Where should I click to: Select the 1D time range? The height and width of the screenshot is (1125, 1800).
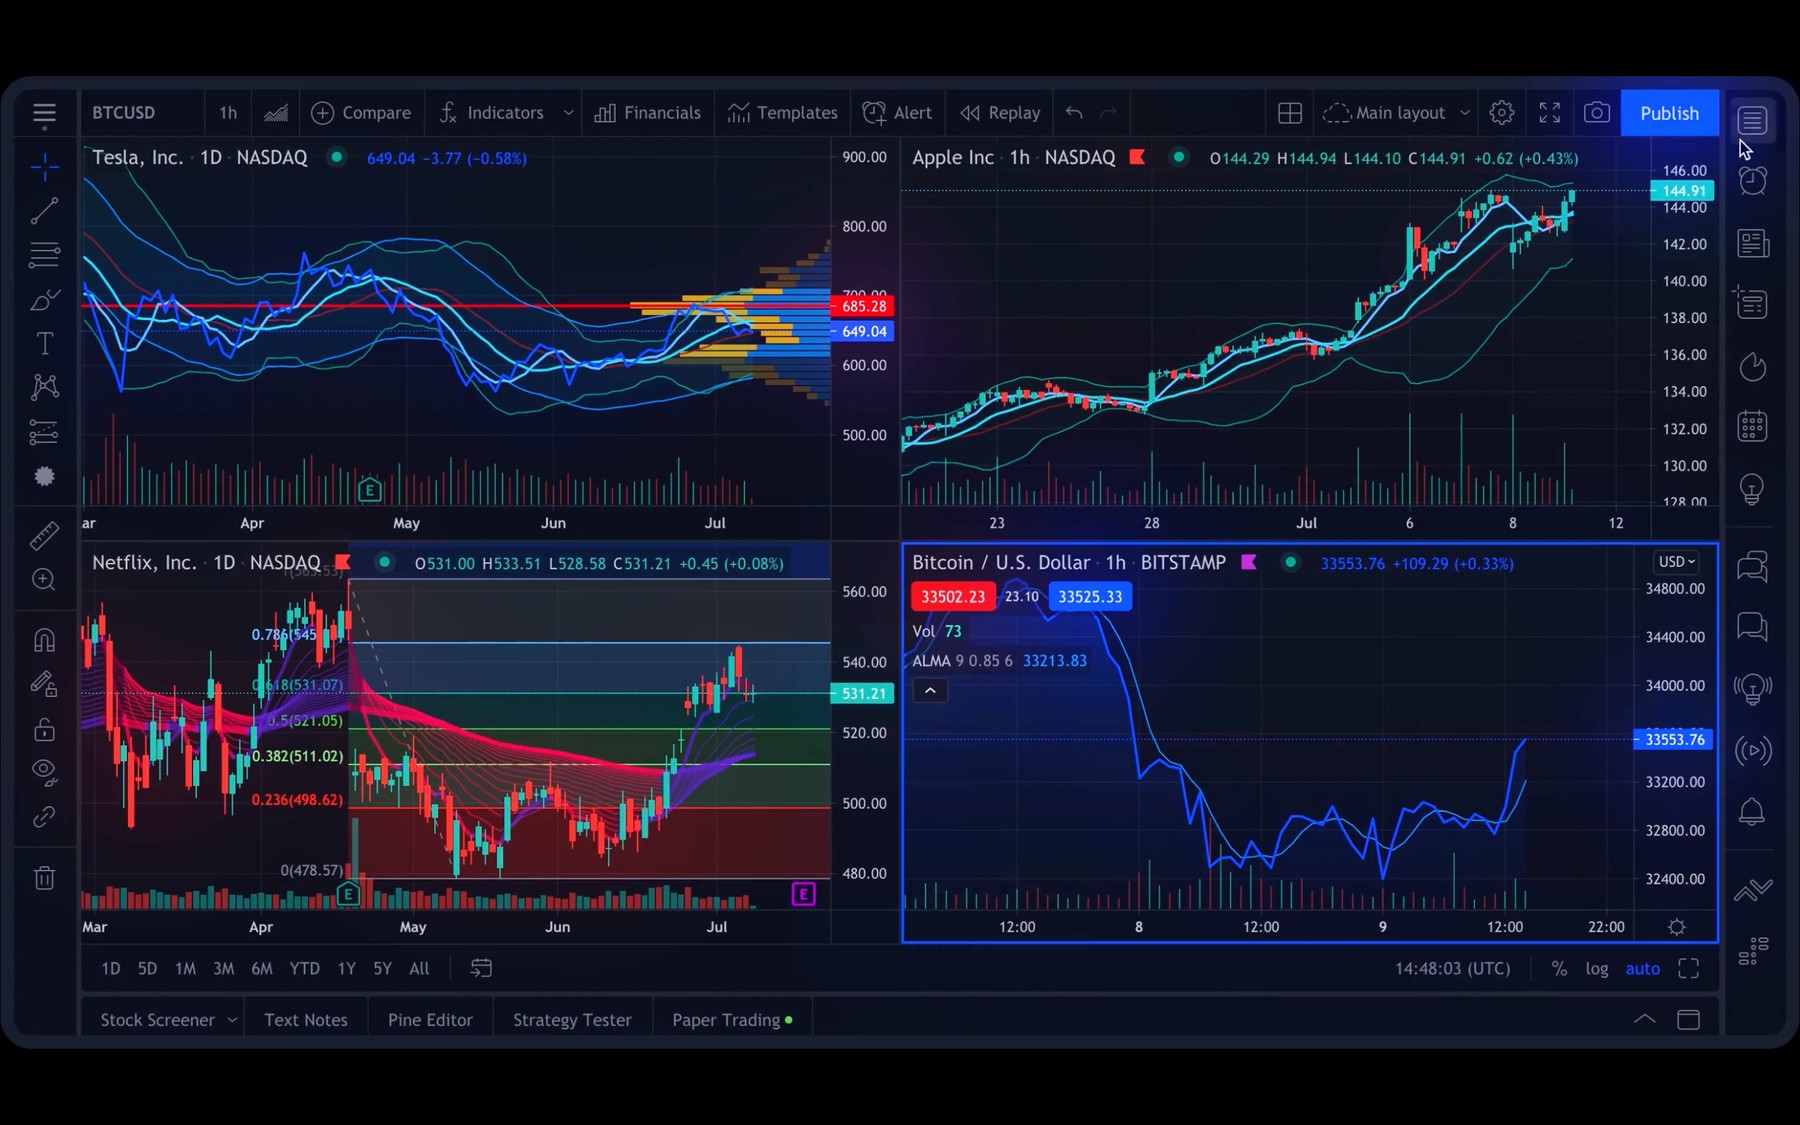(x=111, y=968)
